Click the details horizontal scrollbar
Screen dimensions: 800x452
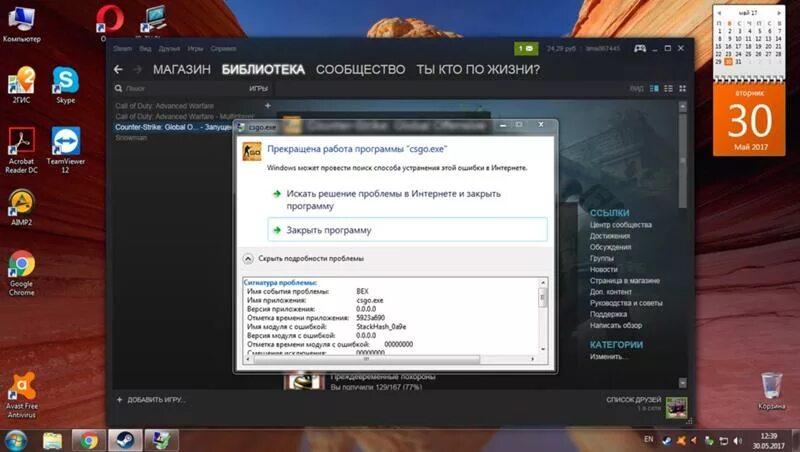pyautogui.click(x=366, y=359)
